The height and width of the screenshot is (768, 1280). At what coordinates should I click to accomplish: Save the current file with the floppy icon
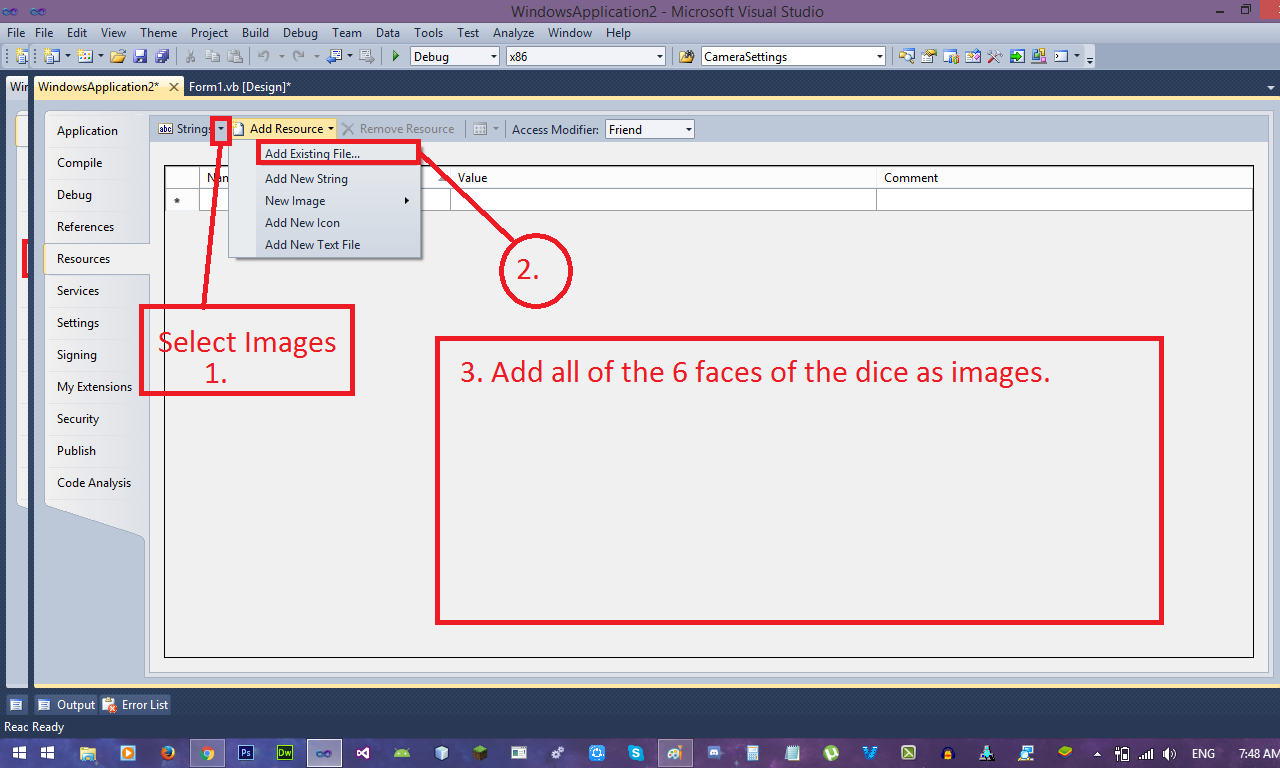point(140,57)
